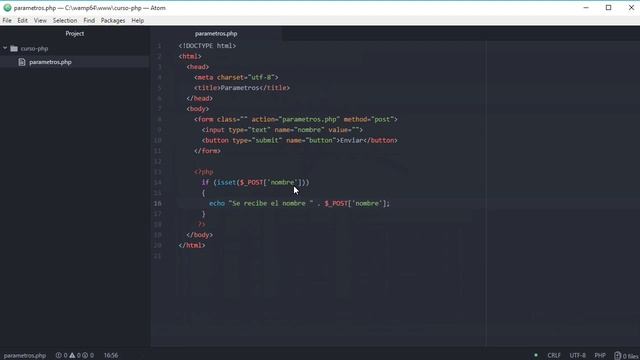Click the opening <html> tag
The image size is (640, 360).
click(x=190, y=56)
